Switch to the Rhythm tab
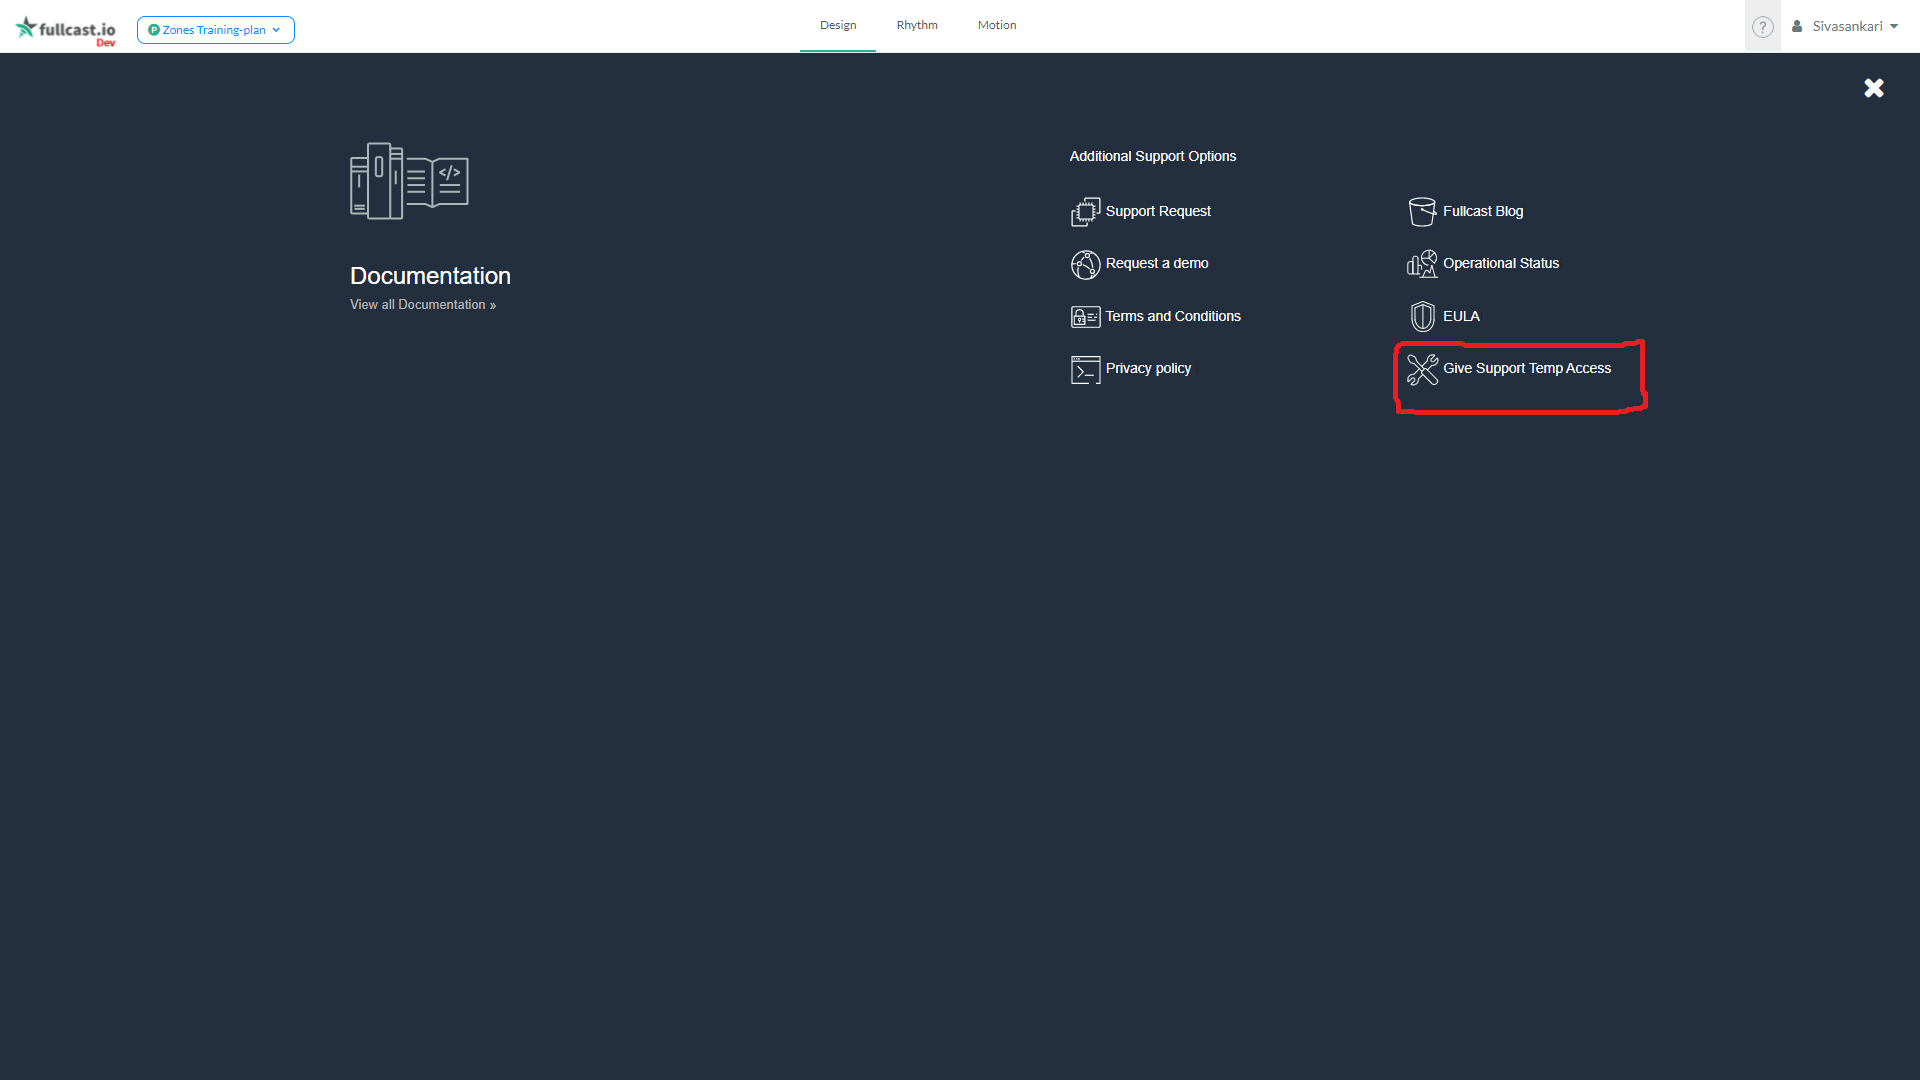1920x1080 pixels. tap(916, 25)
